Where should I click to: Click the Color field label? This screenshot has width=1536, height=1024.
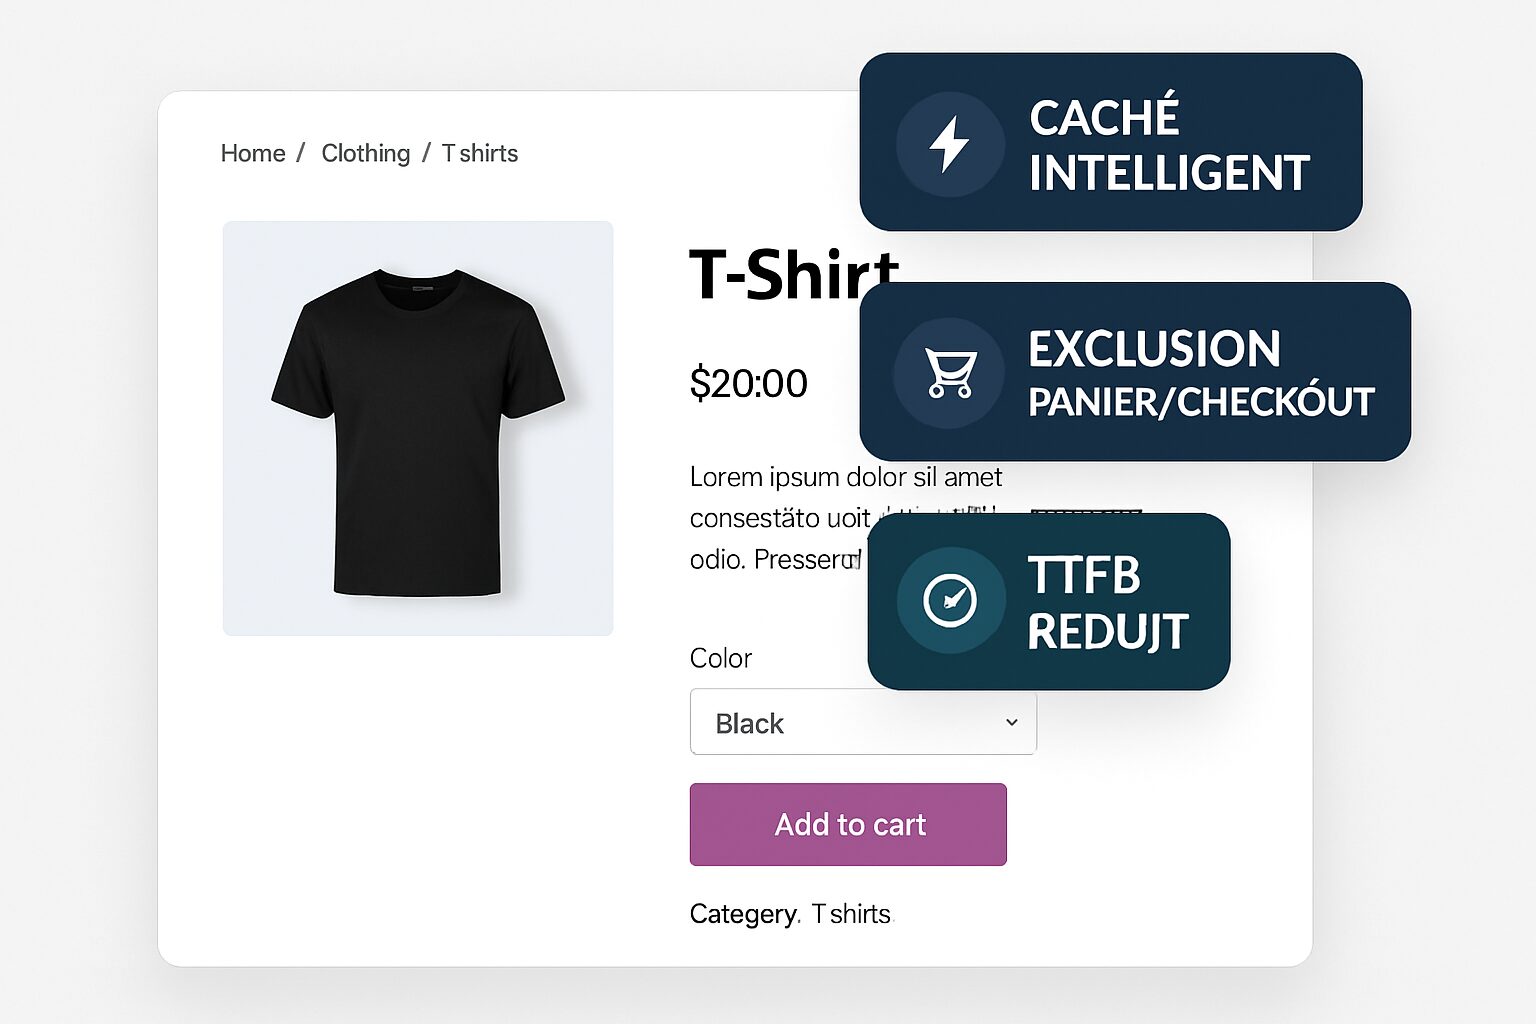[x=721, y=658]
